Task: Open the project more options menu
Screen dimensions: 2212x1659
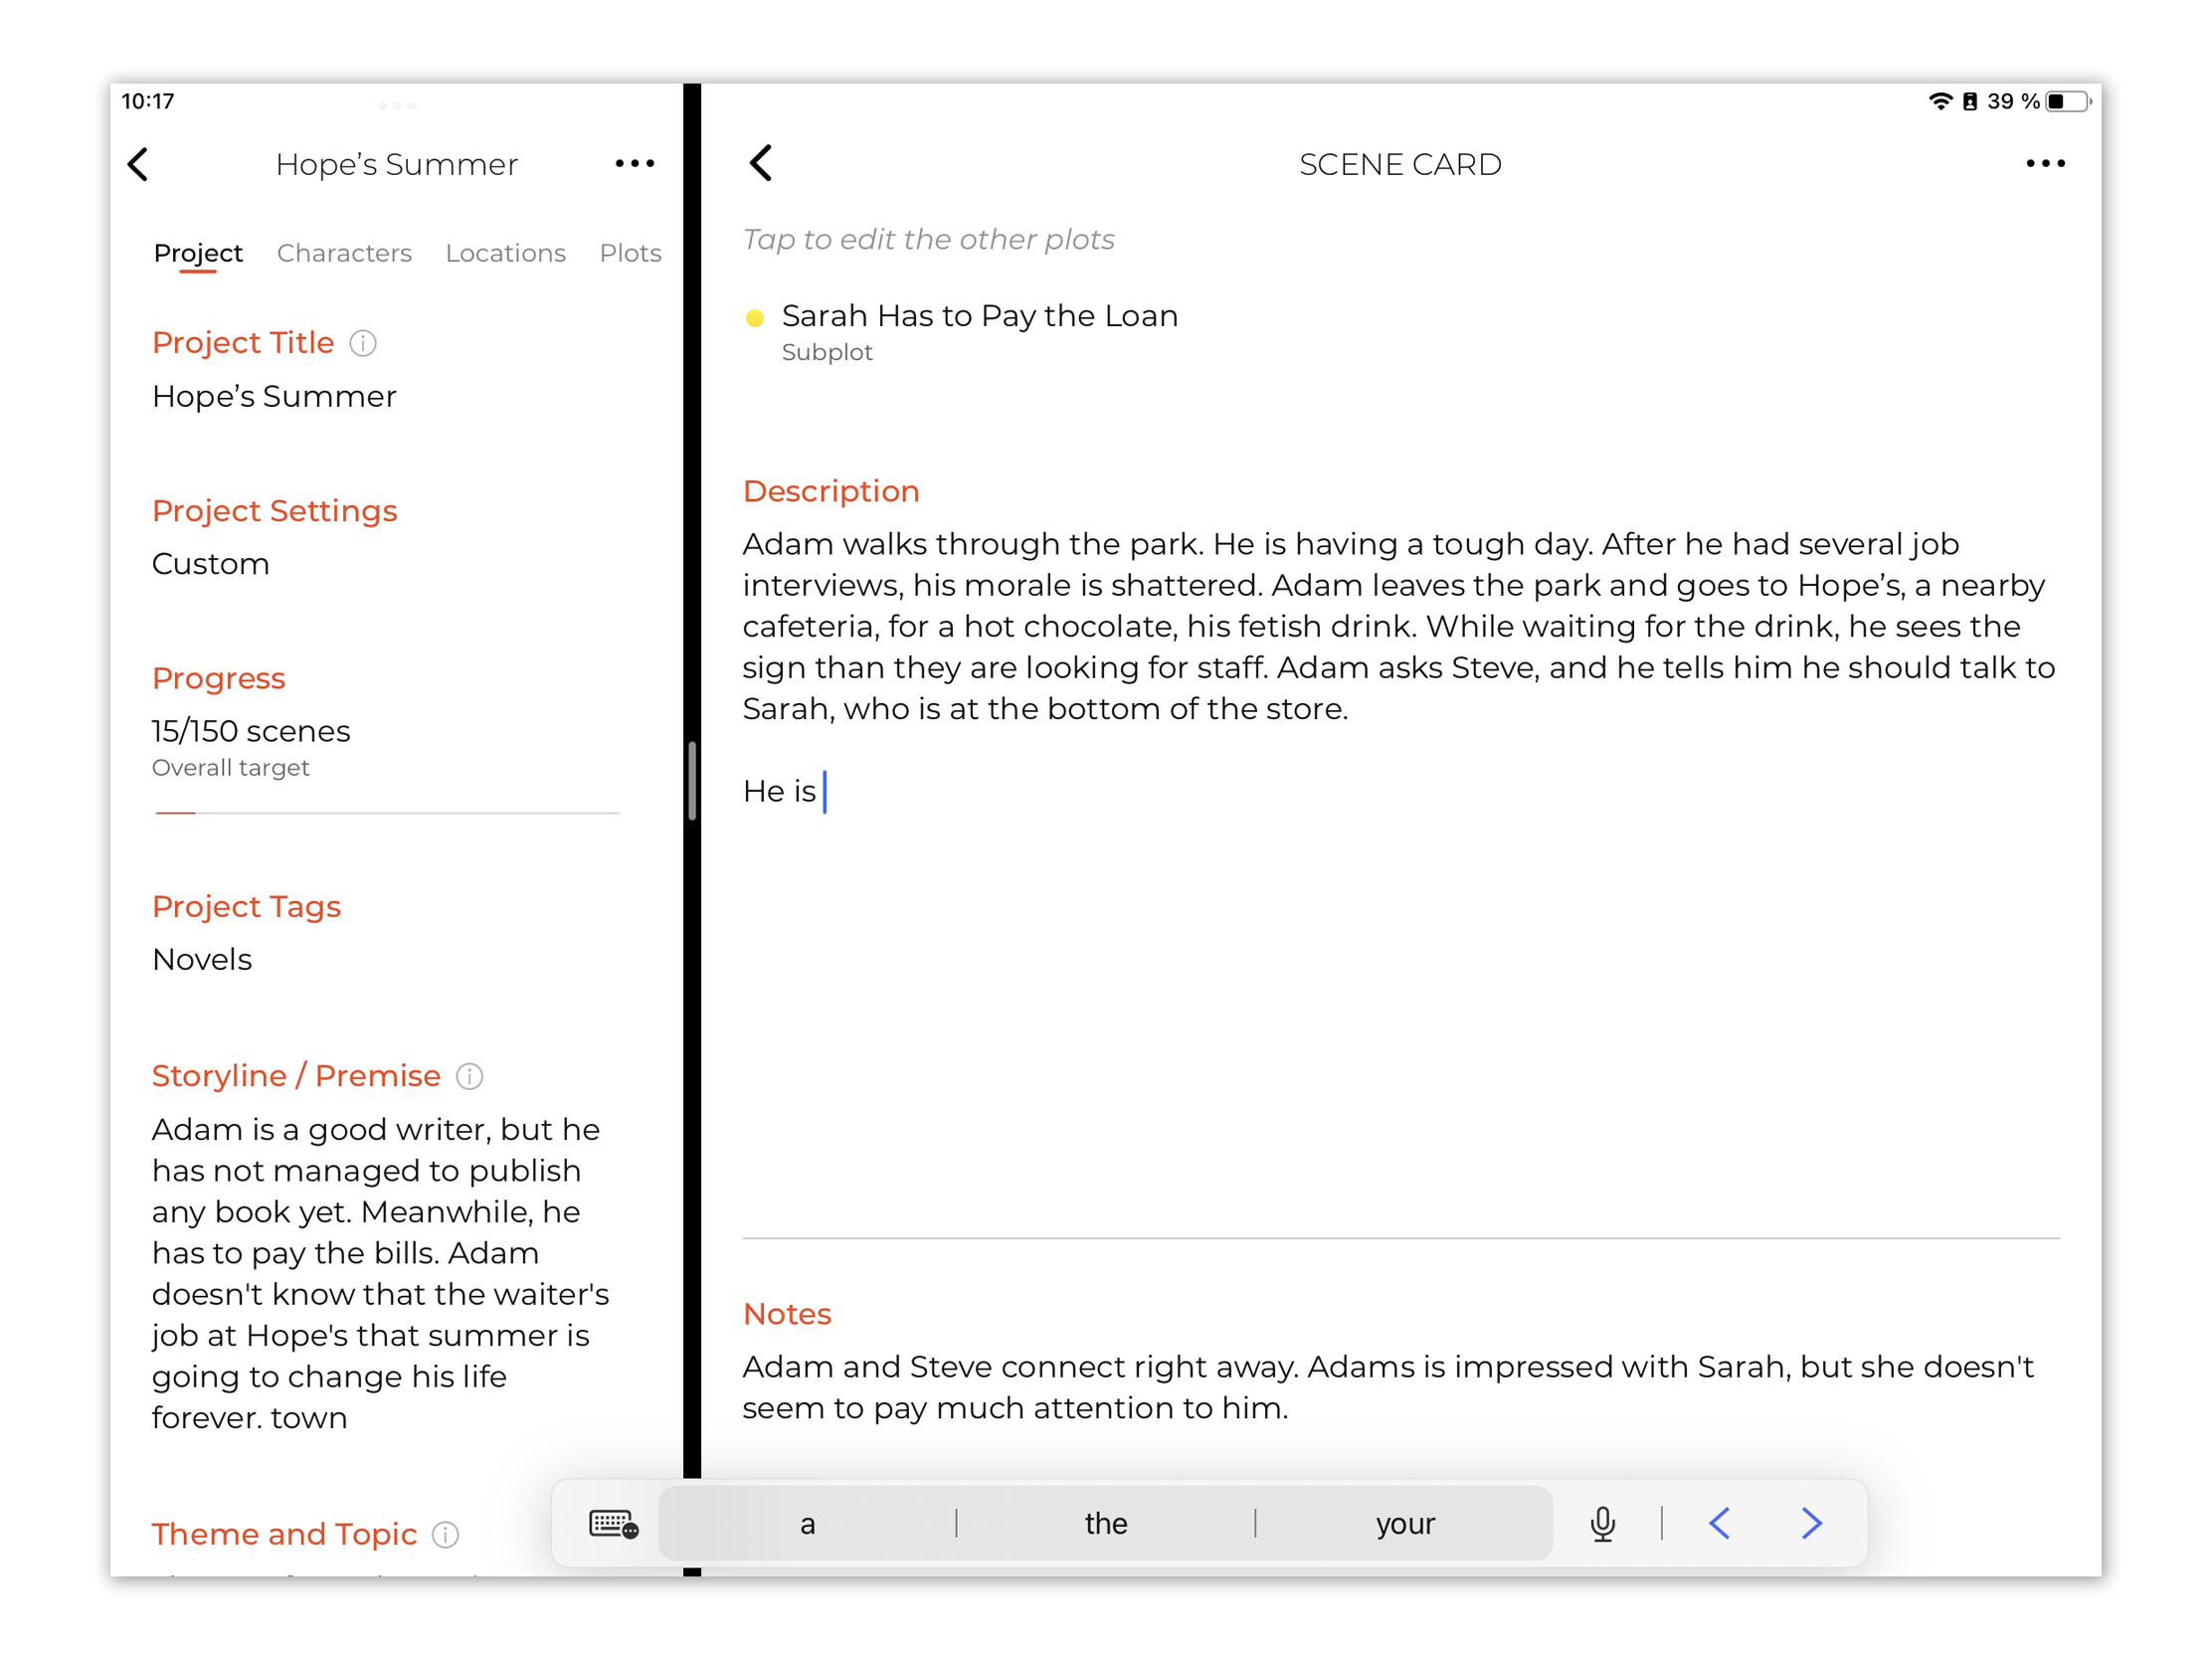Action: [634, 163]
